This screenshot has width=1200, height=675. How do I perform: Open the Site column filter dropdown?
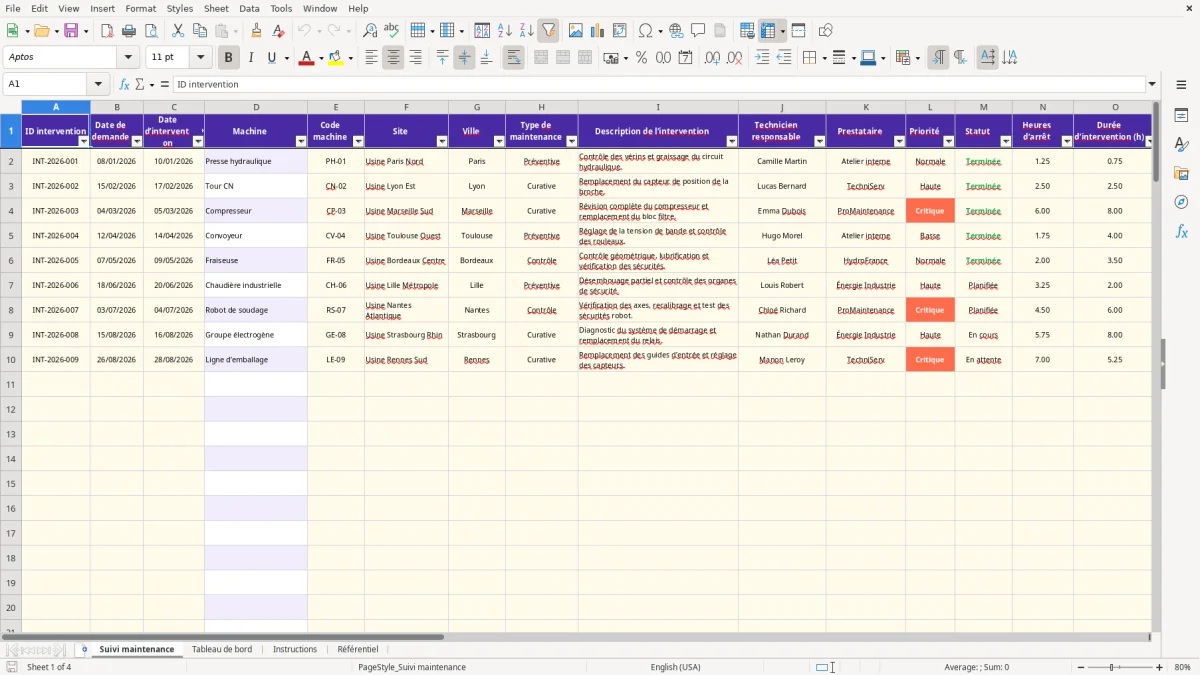[x=441, y=141]
